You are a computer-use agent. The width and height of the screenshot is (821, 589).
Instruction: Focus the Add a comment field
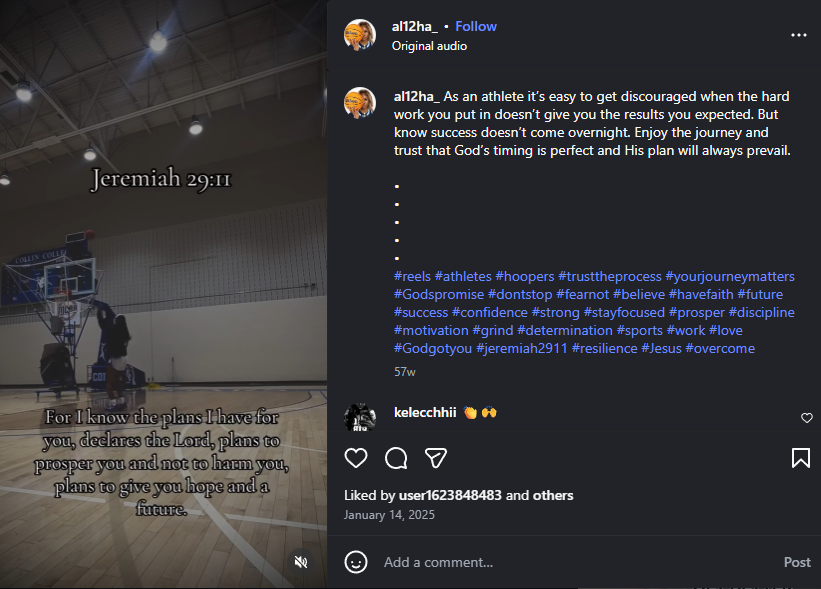(576, 562)
